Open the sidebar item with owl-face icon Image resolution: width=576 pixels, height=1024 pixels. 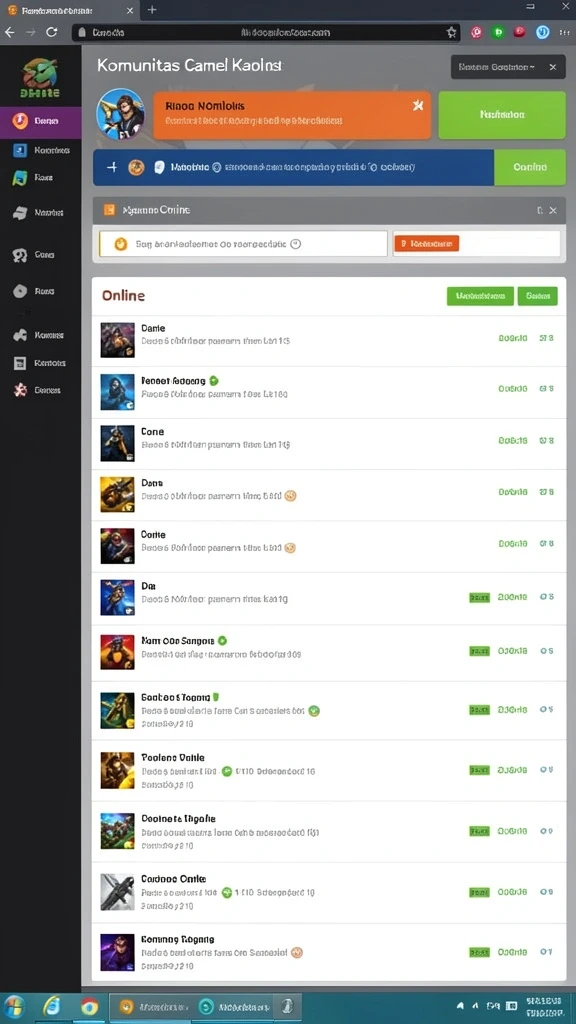[34, 255]
